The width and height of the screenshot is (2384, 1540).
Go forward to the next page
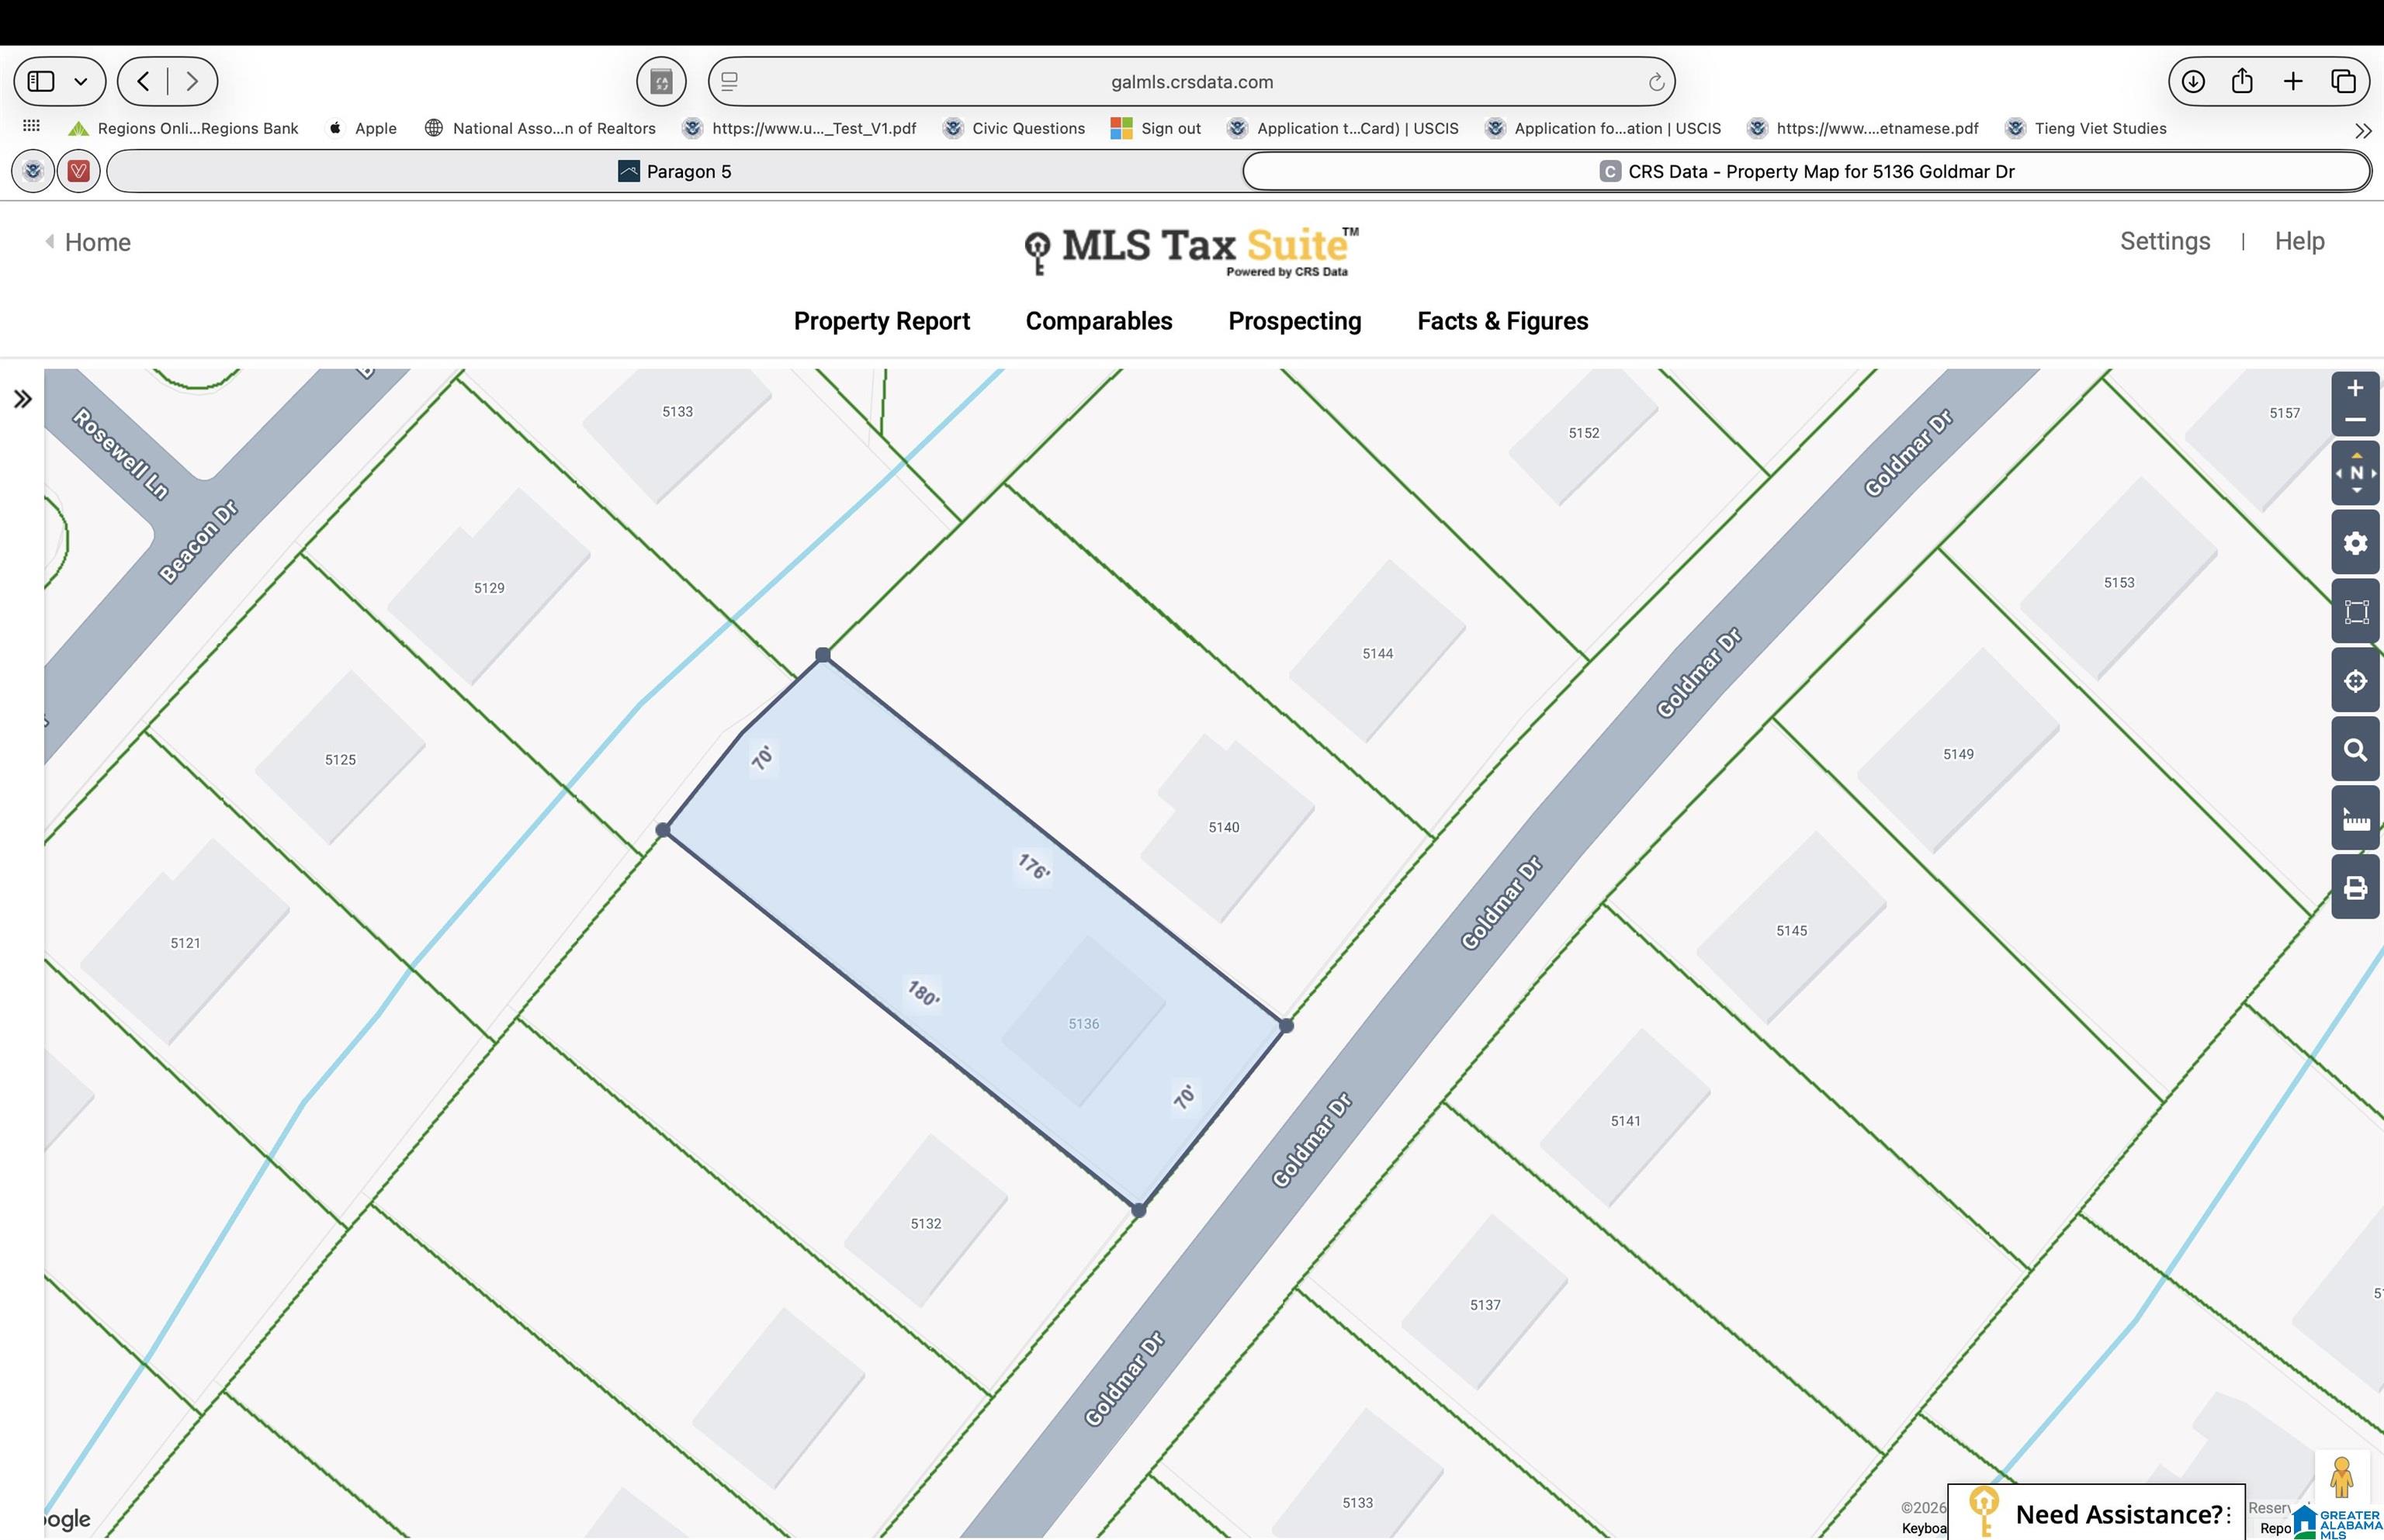191,81
